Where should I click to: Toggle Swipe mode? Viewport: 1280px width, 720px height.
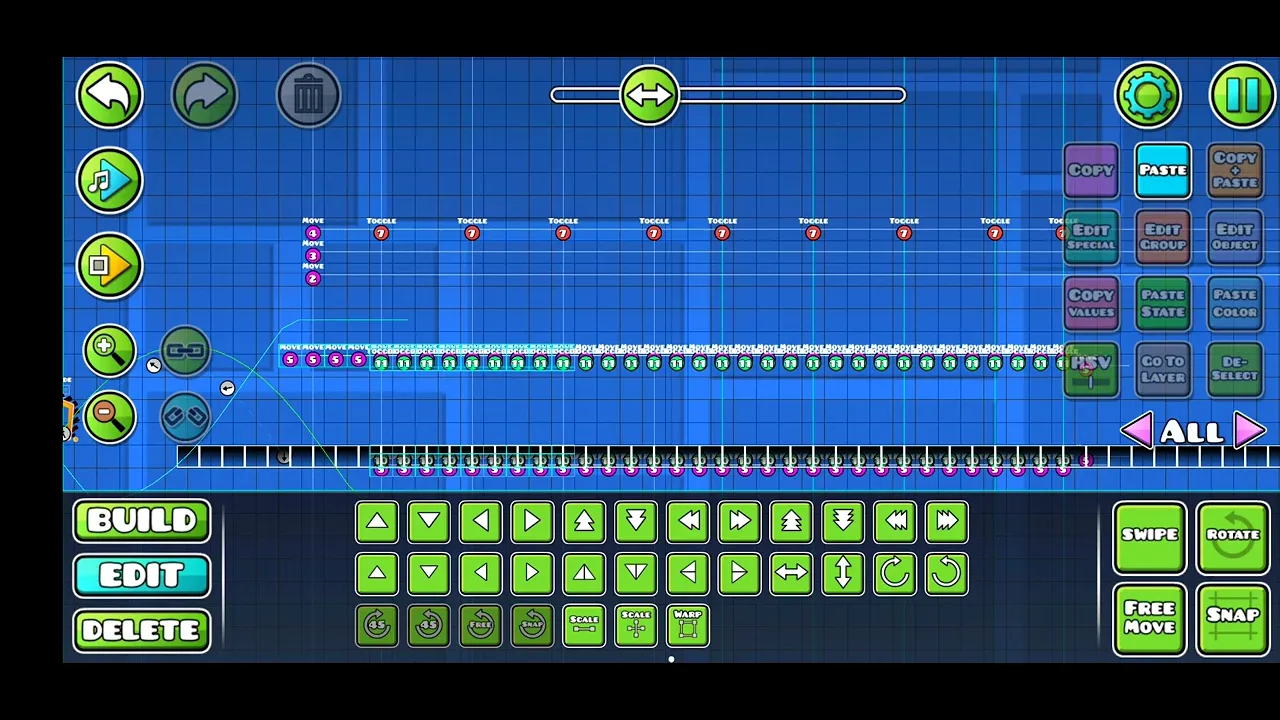pyautogui.click(x=1149, y=537)
